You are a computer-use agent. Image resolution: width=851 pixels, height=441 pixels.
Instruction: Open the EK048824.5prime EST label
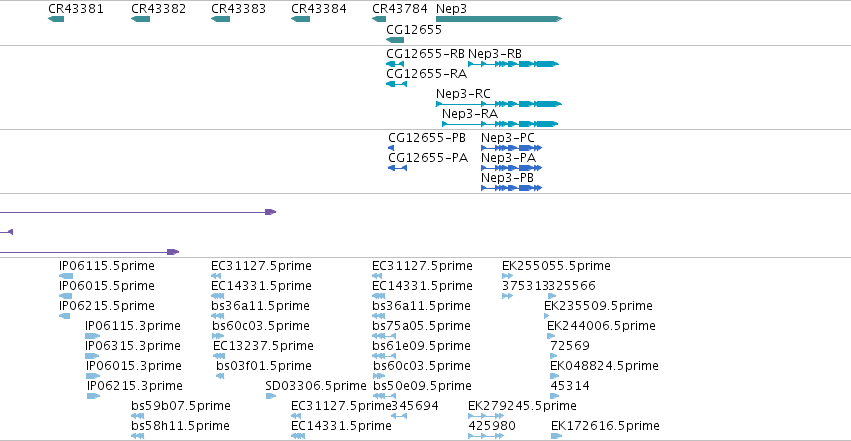(605, 366)
